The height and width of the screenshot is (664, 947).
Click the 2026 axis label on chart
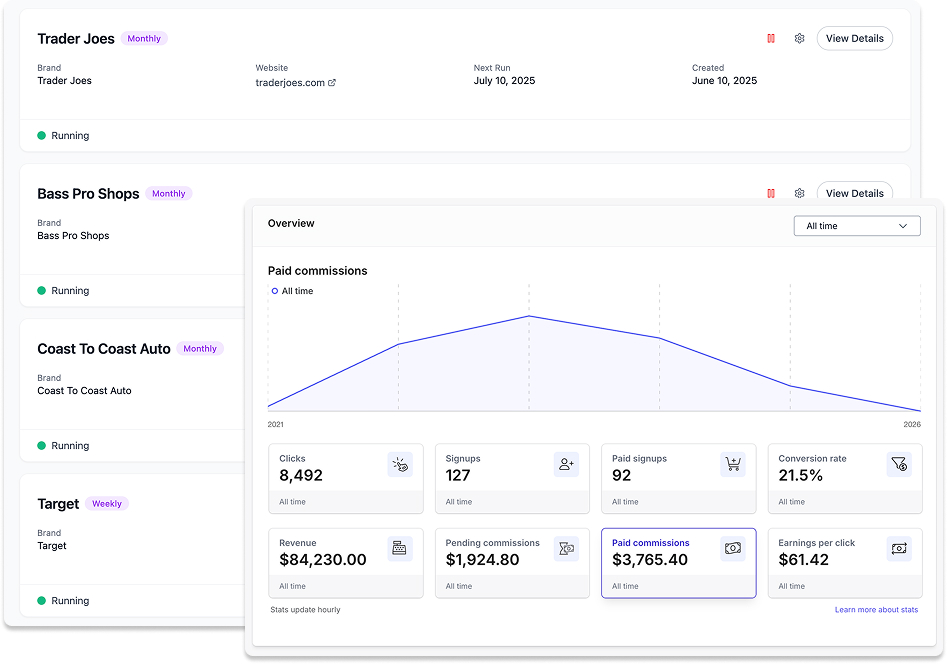click(x=912, y=425)
